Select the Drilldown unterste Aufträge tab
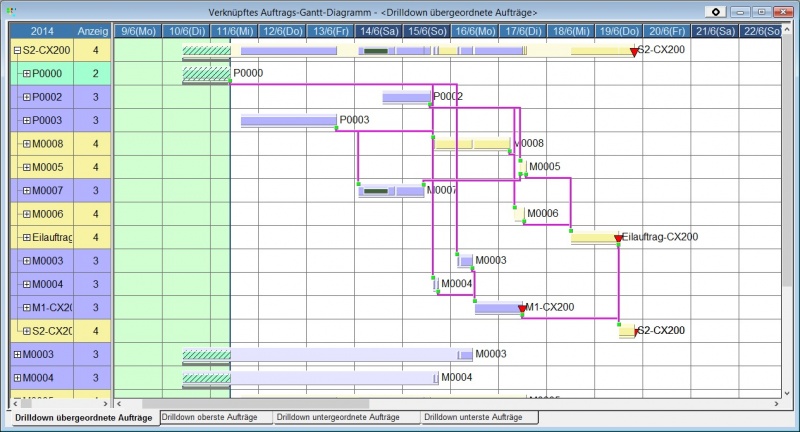 point(479,416)
